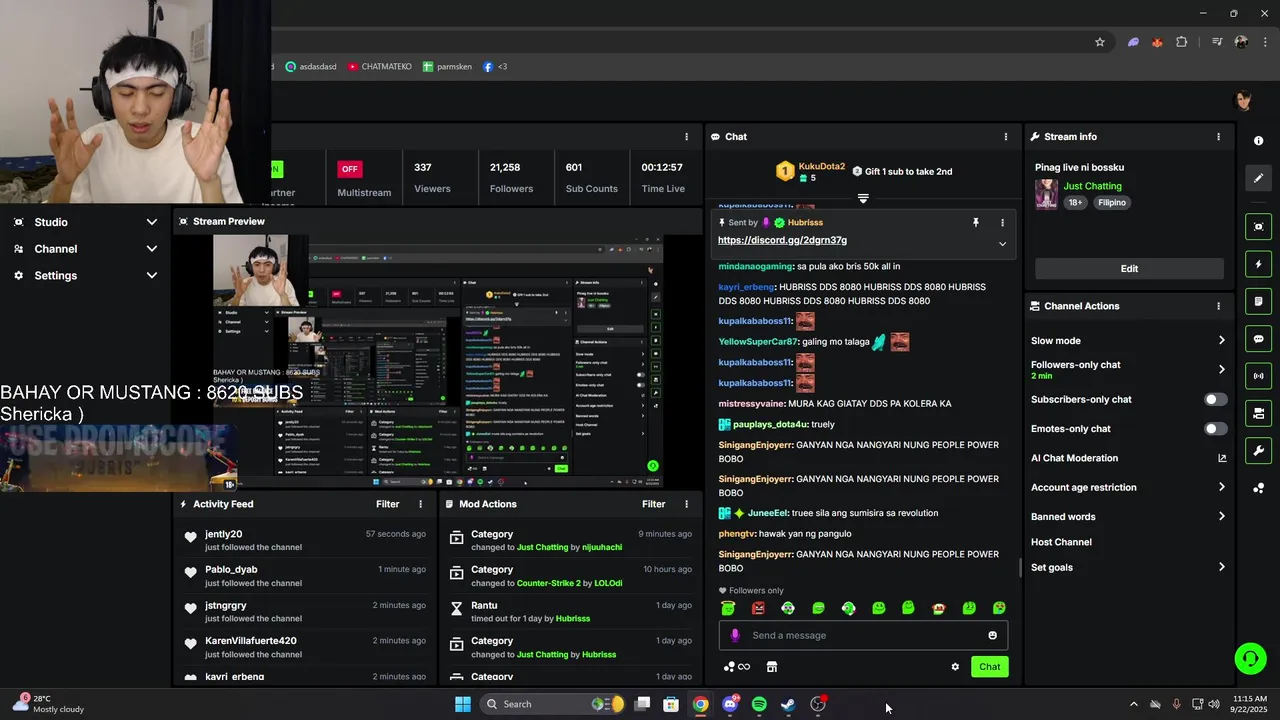The image size is (1280, 720).
Task: Open Followers-only chat options
Action: [1128, 370]
